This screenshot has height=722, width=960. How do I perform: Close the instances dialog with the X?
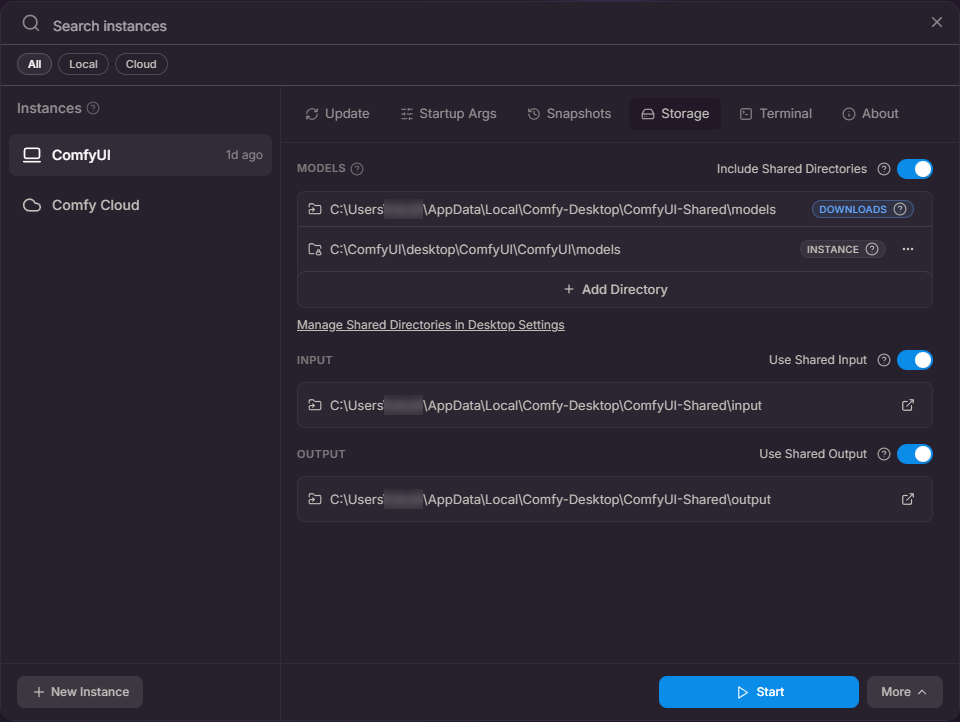point(937,22)
